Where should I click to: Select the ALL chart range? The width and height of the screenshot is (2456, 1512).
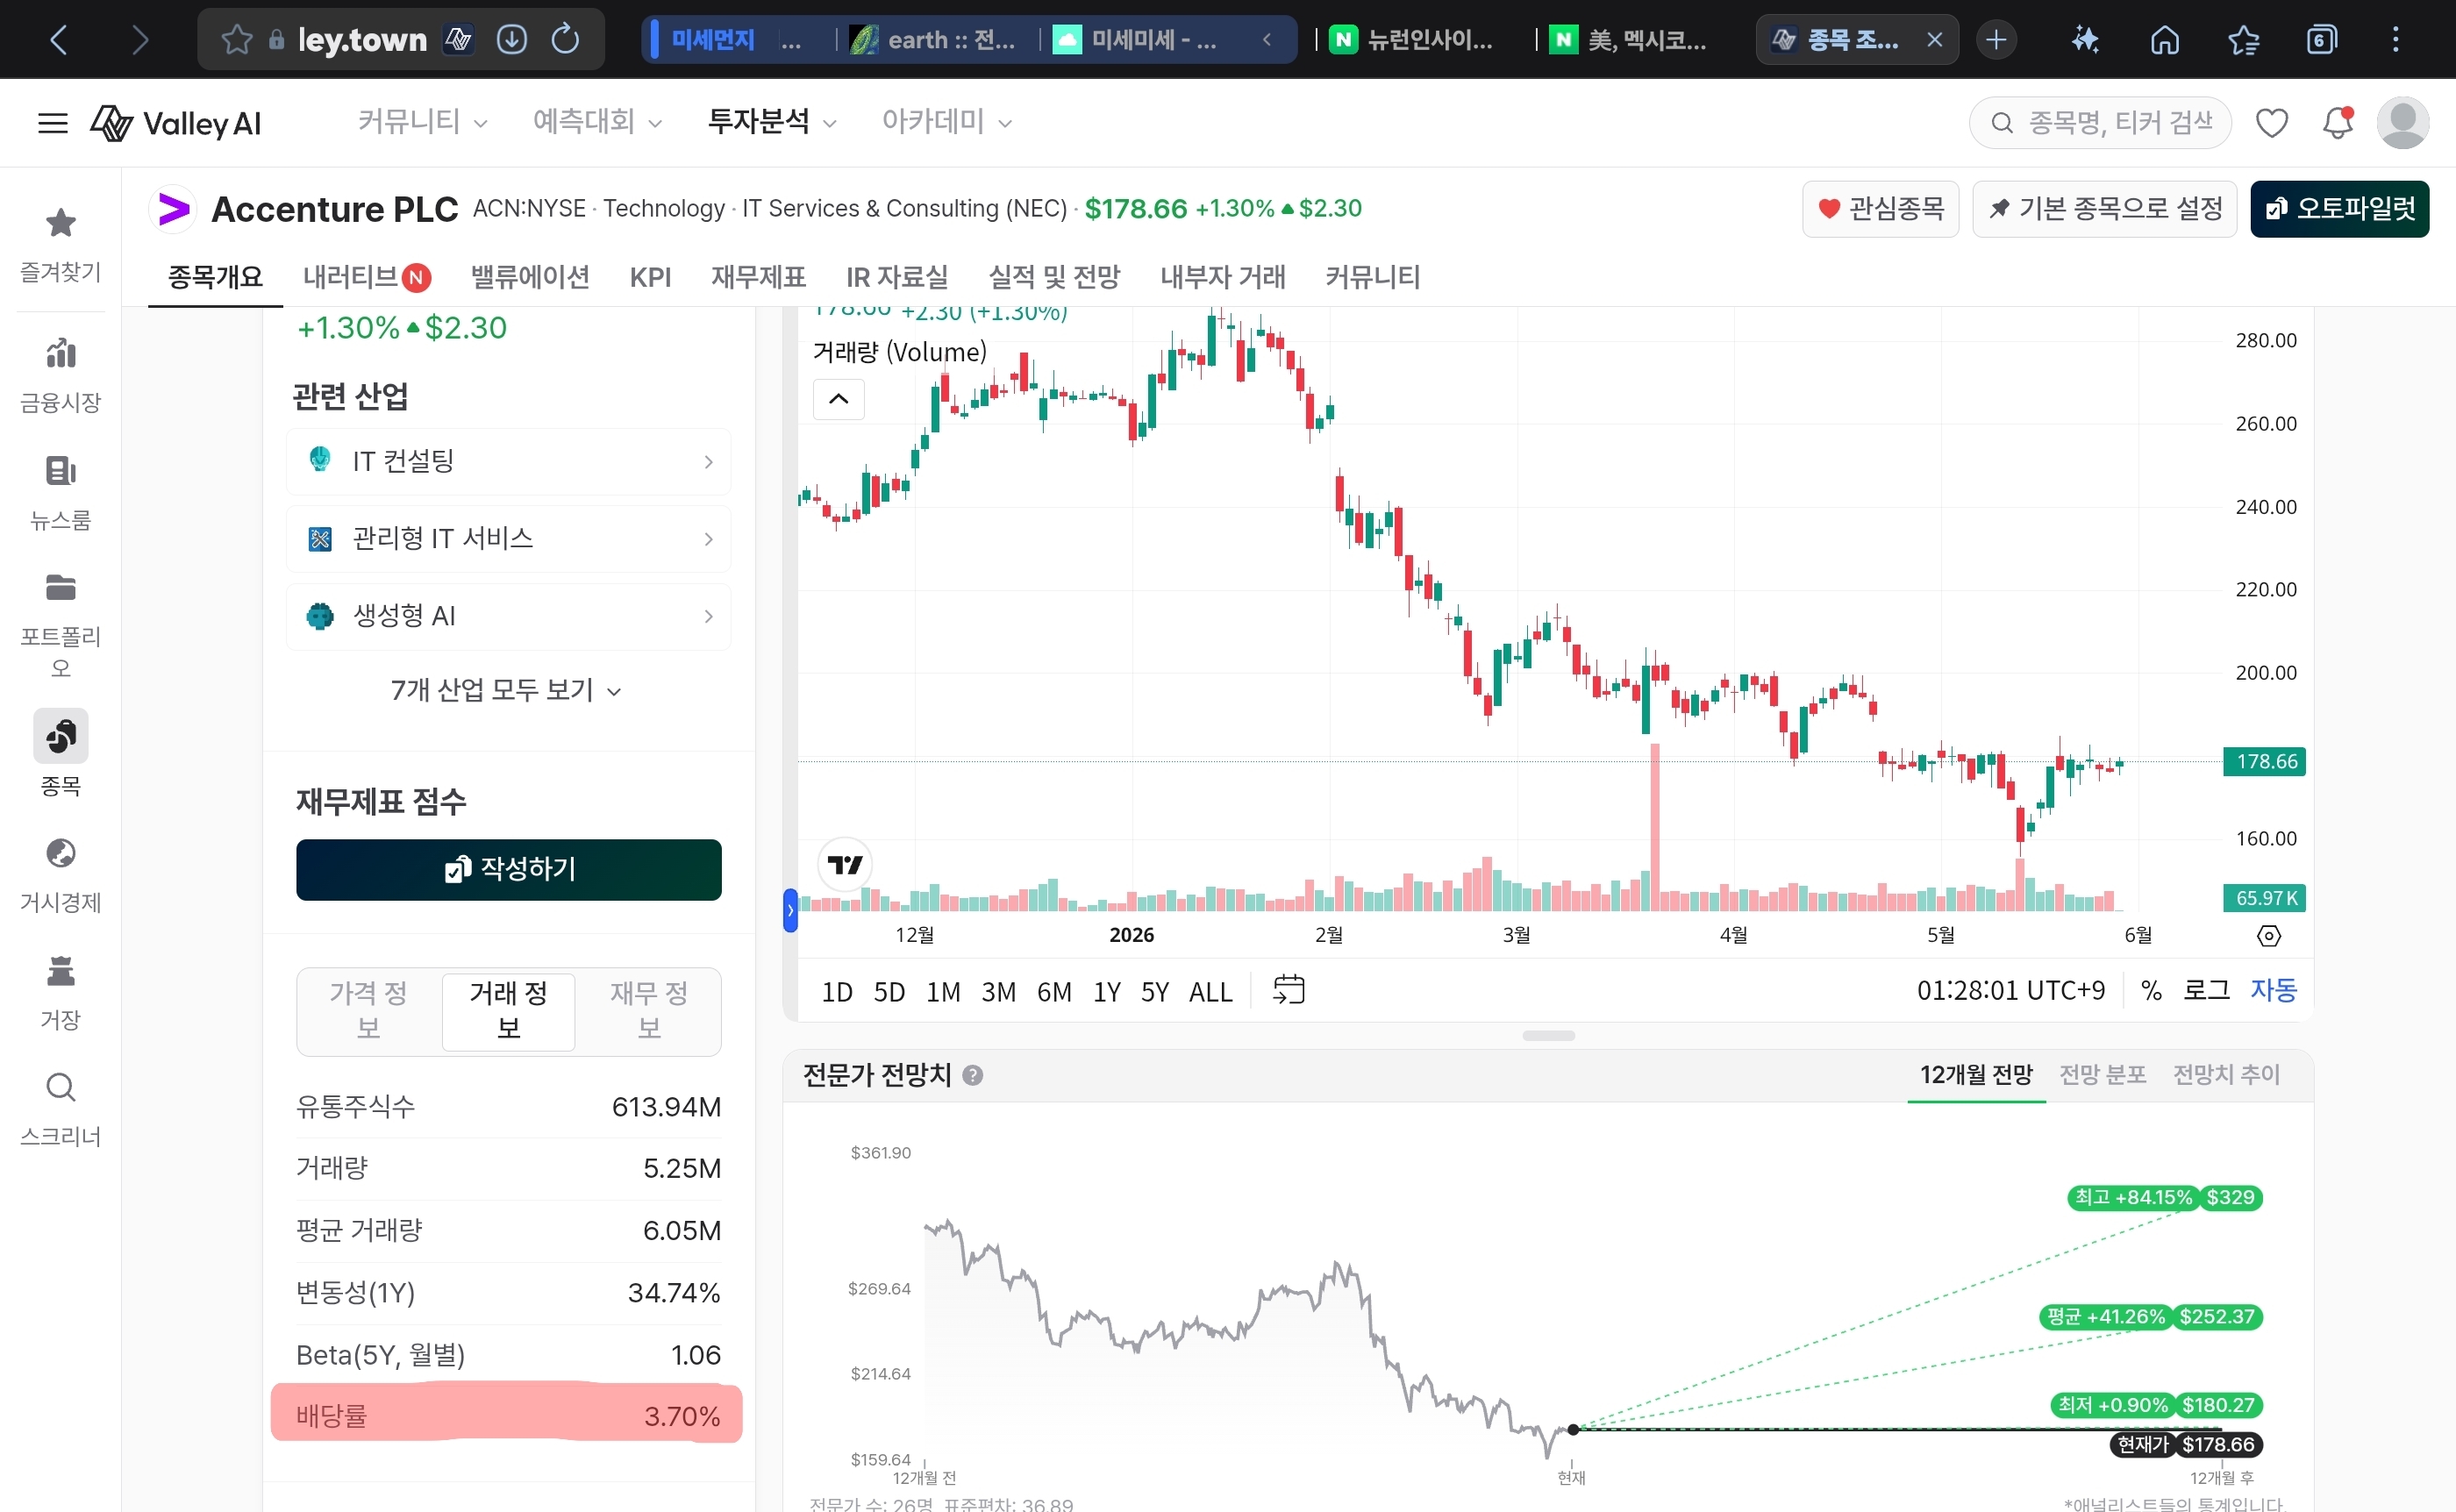click(x=1210, y=992)
